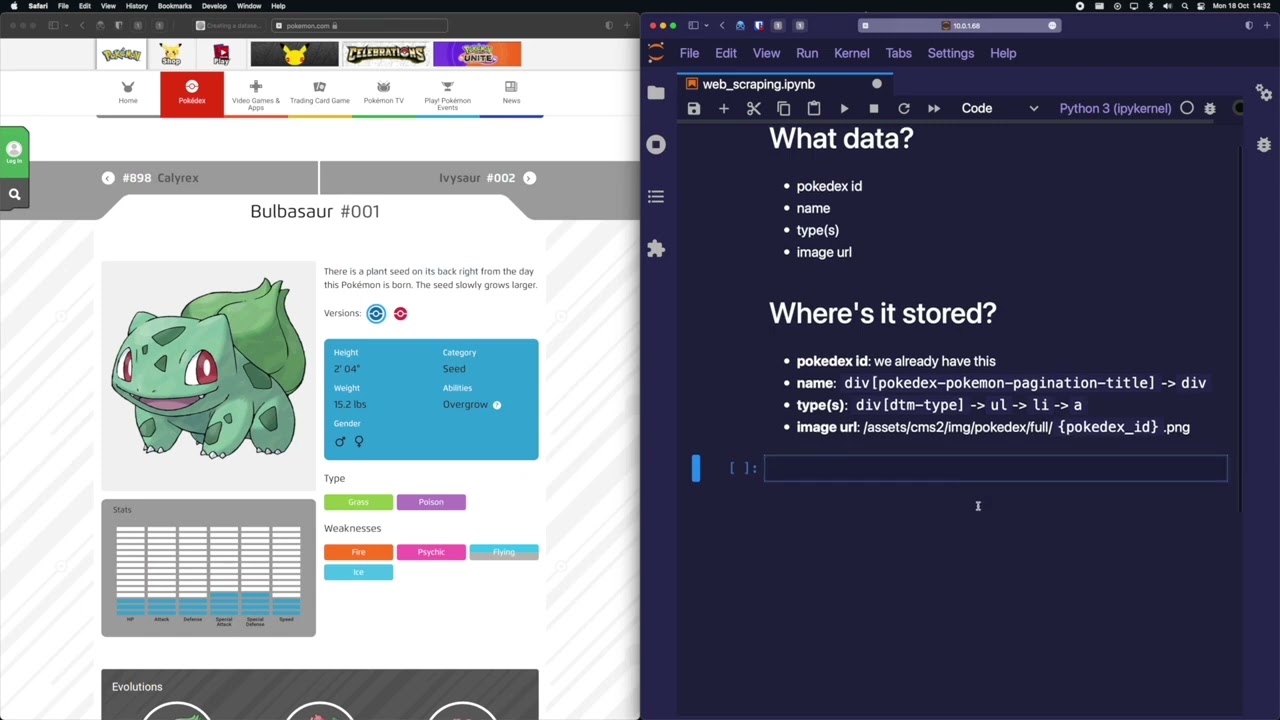Screen dimensions: 1280x720
Task: Interrupt the kernel with the stop icon
Action: pos(874,108)
